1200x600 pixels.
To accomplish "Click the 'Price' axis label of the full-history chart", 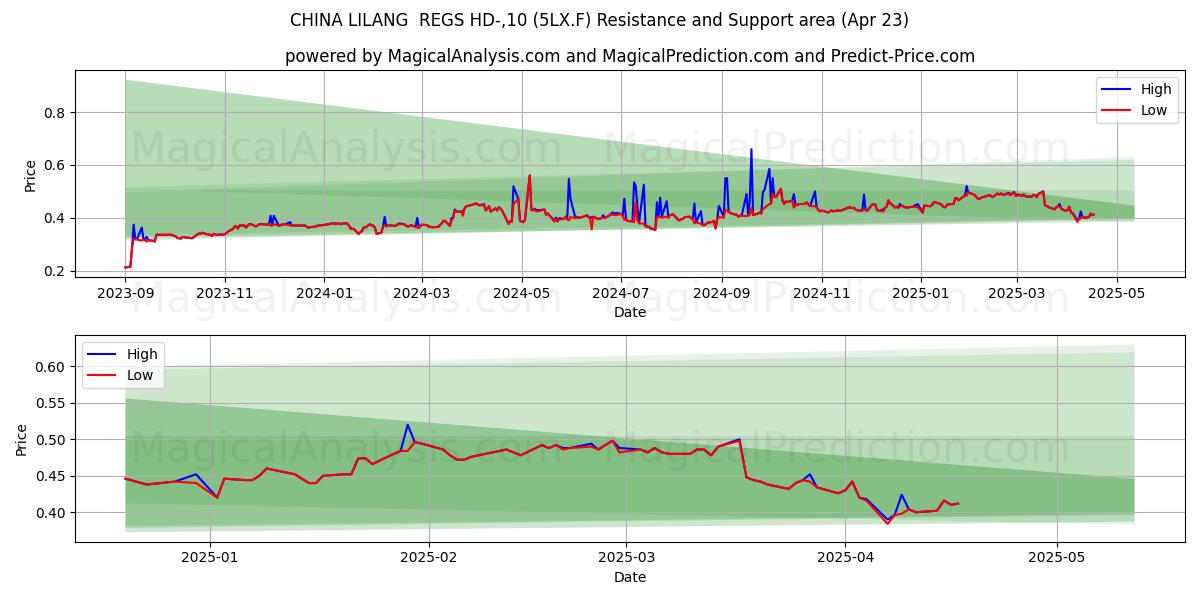I will 30,176.
